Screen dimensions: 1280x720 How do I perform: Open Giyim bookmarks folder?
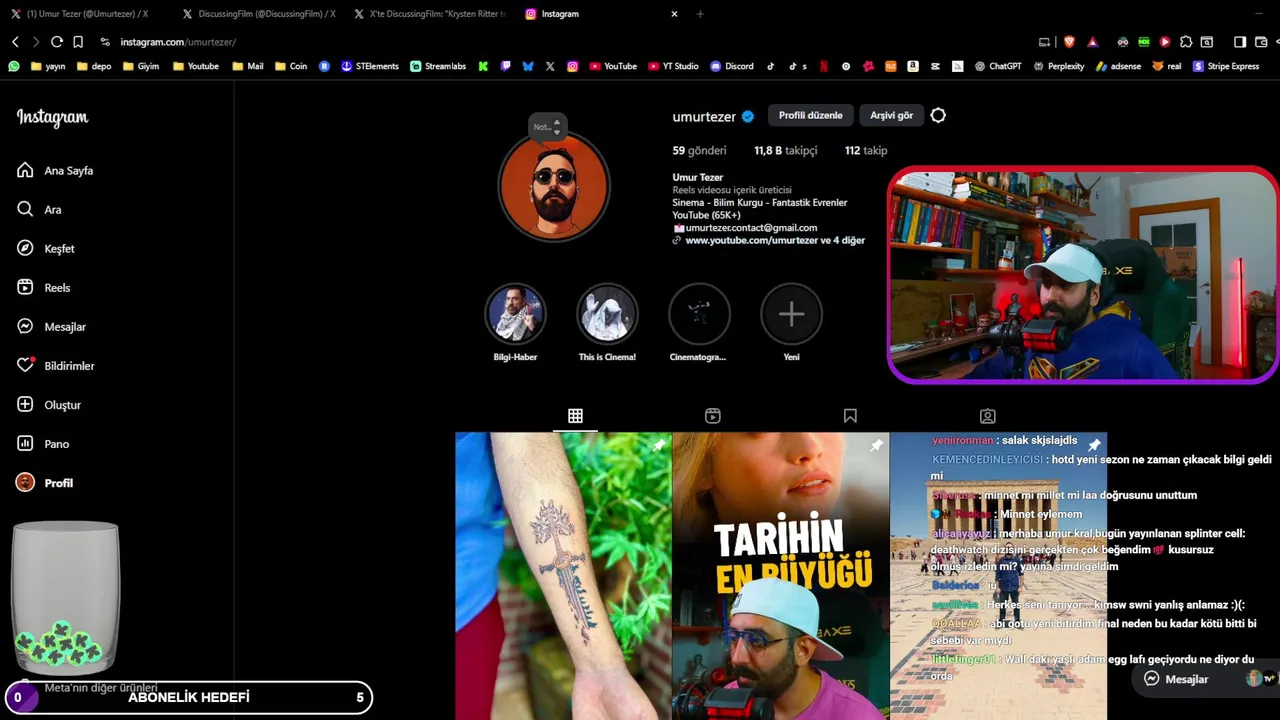tap(141, 66)
